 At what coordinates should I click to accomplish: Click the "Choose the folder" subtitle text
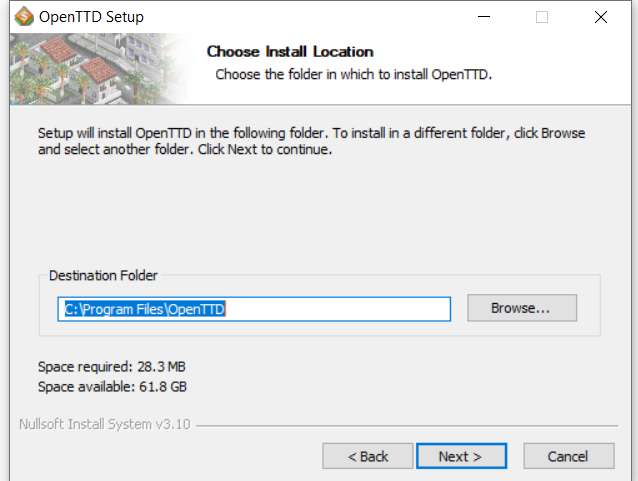click(x=354, y=74)
